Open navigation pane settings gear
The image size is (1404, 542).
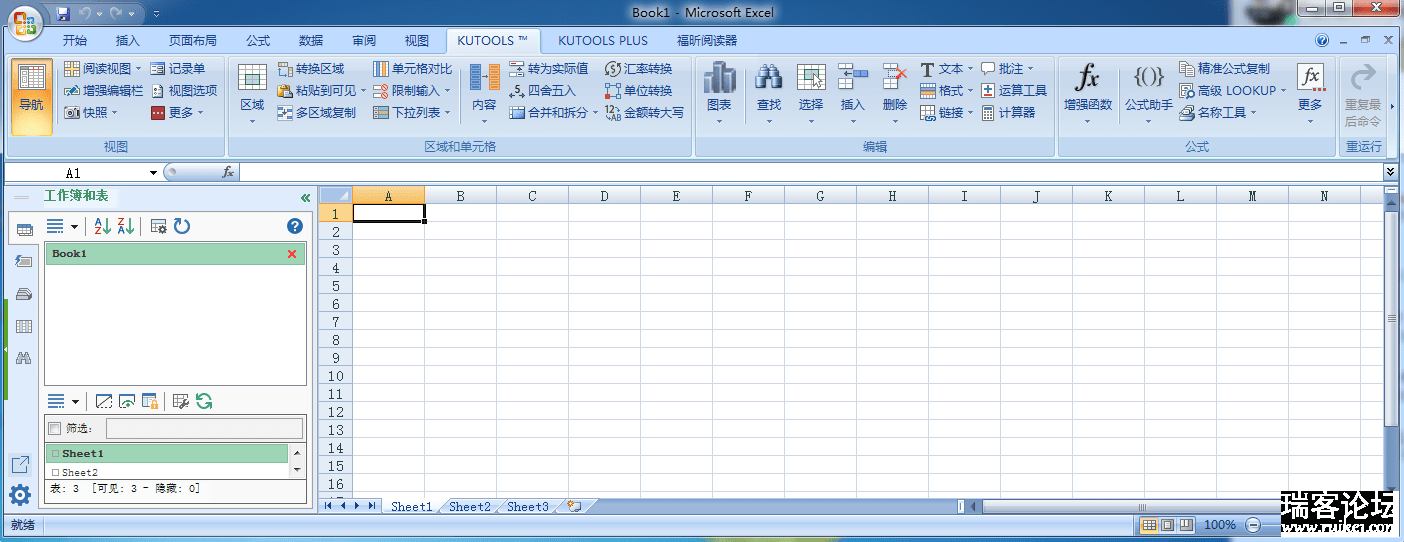pyautogui.click(x=20, y=494)
